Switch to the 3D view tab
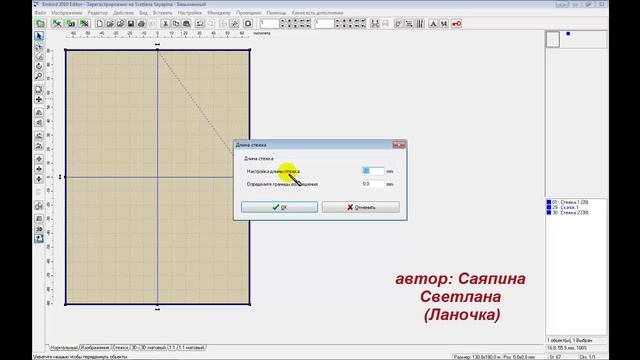The image size is (640, 360). [134, 348]
